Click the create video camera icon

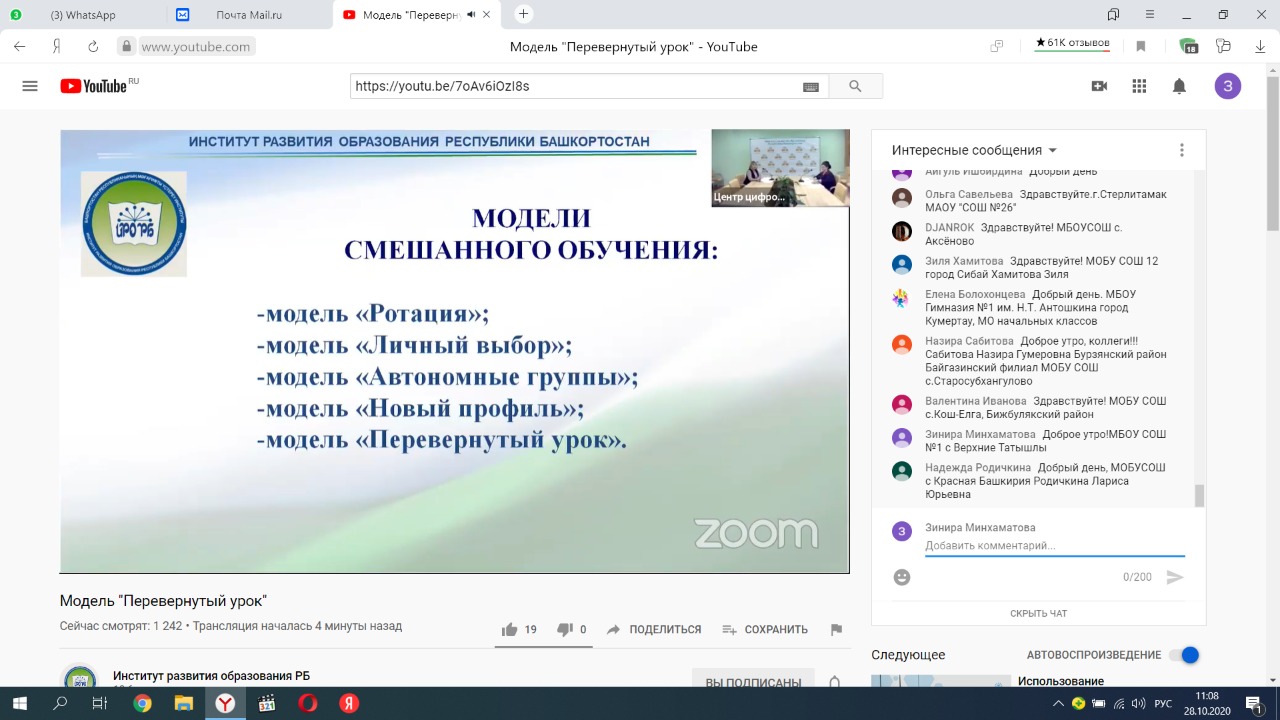tap(1099, 86)
